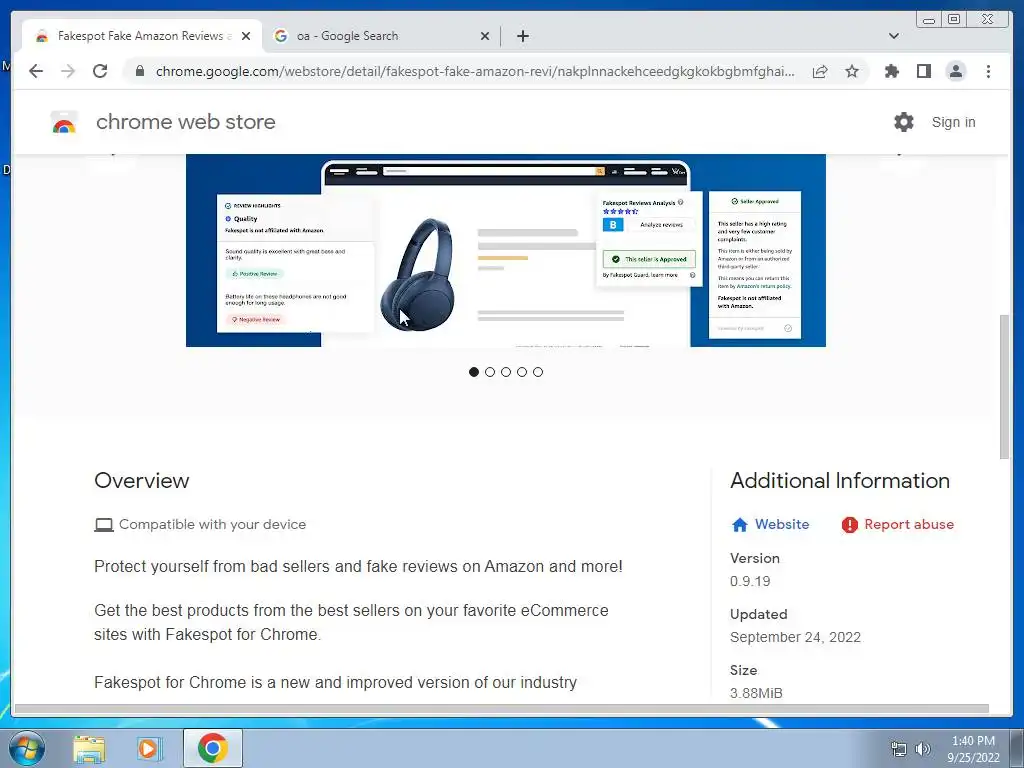The height and width of the screenshot is (768, 1024).
Task: Click the size value 3.88MiB
Action: click(756, 693)
